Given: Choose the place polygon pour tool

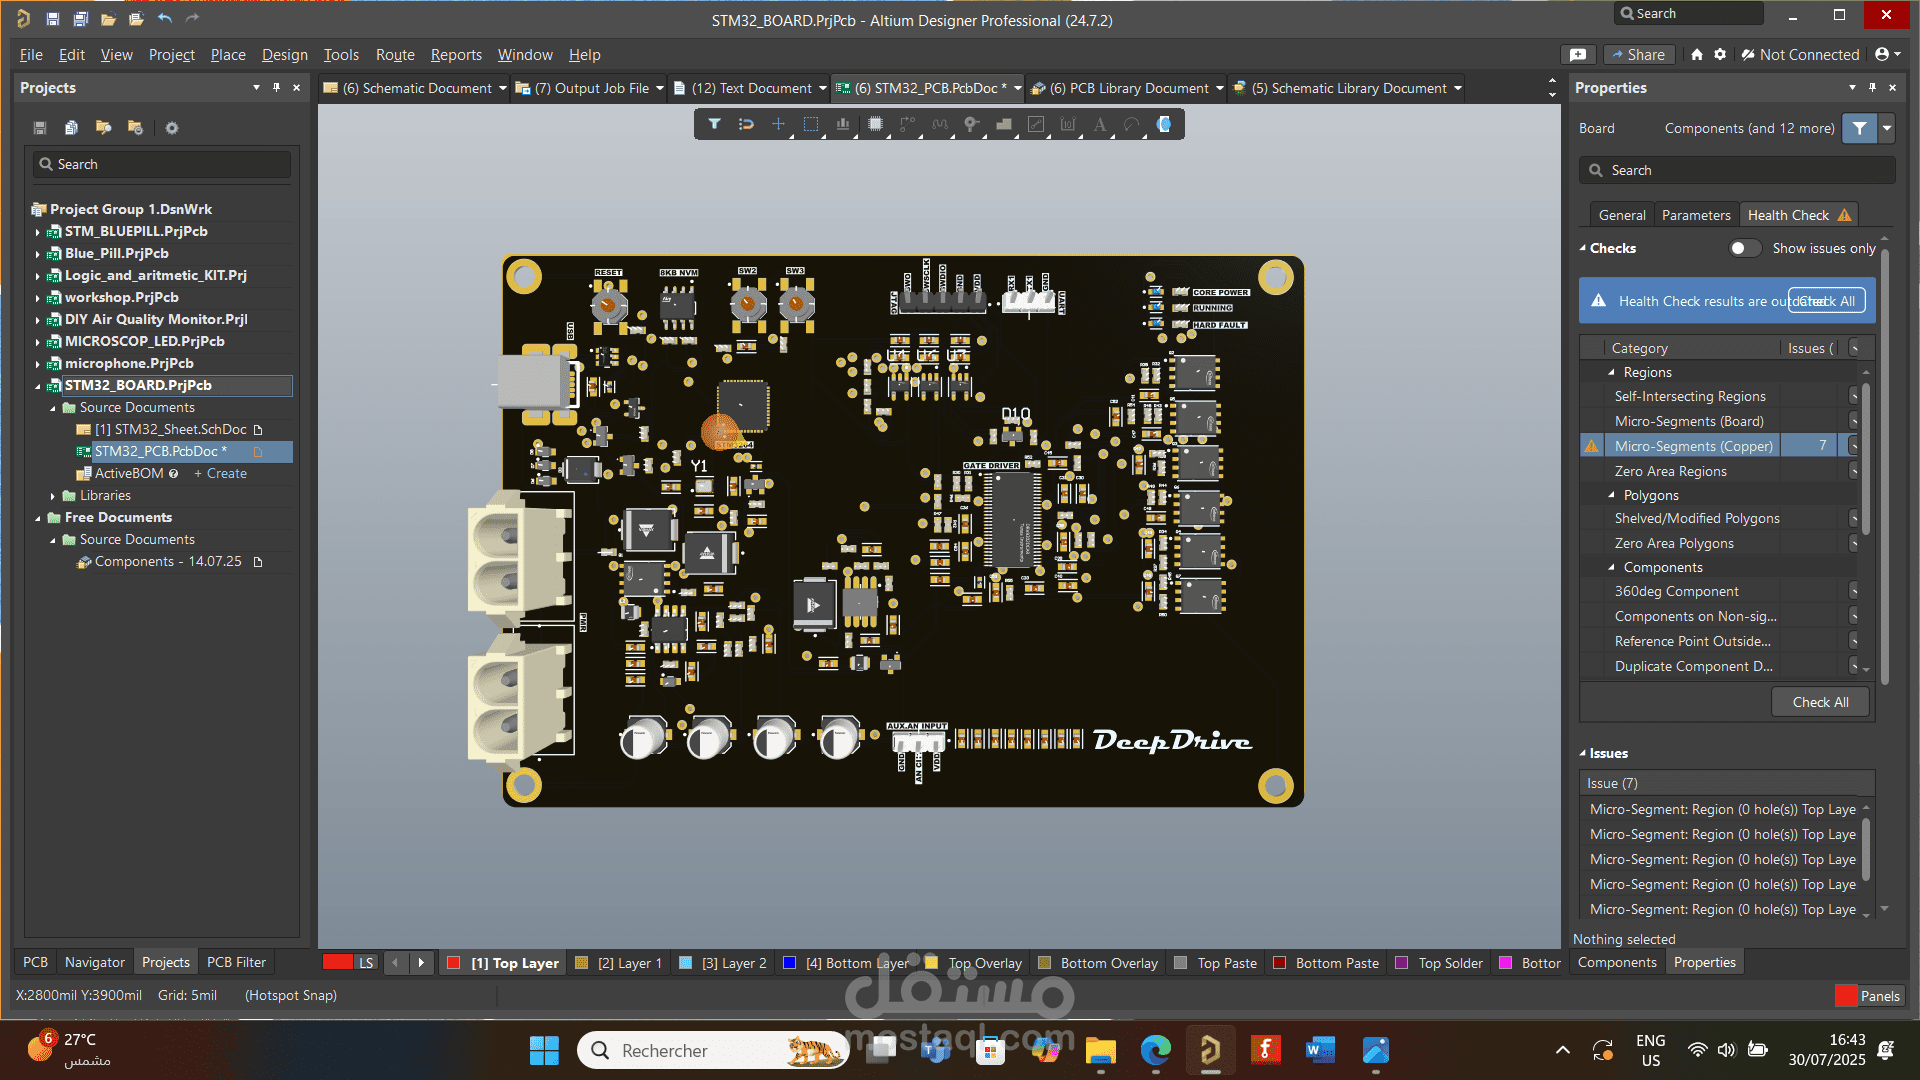Looking at the screenshot, I should 1004,124.
